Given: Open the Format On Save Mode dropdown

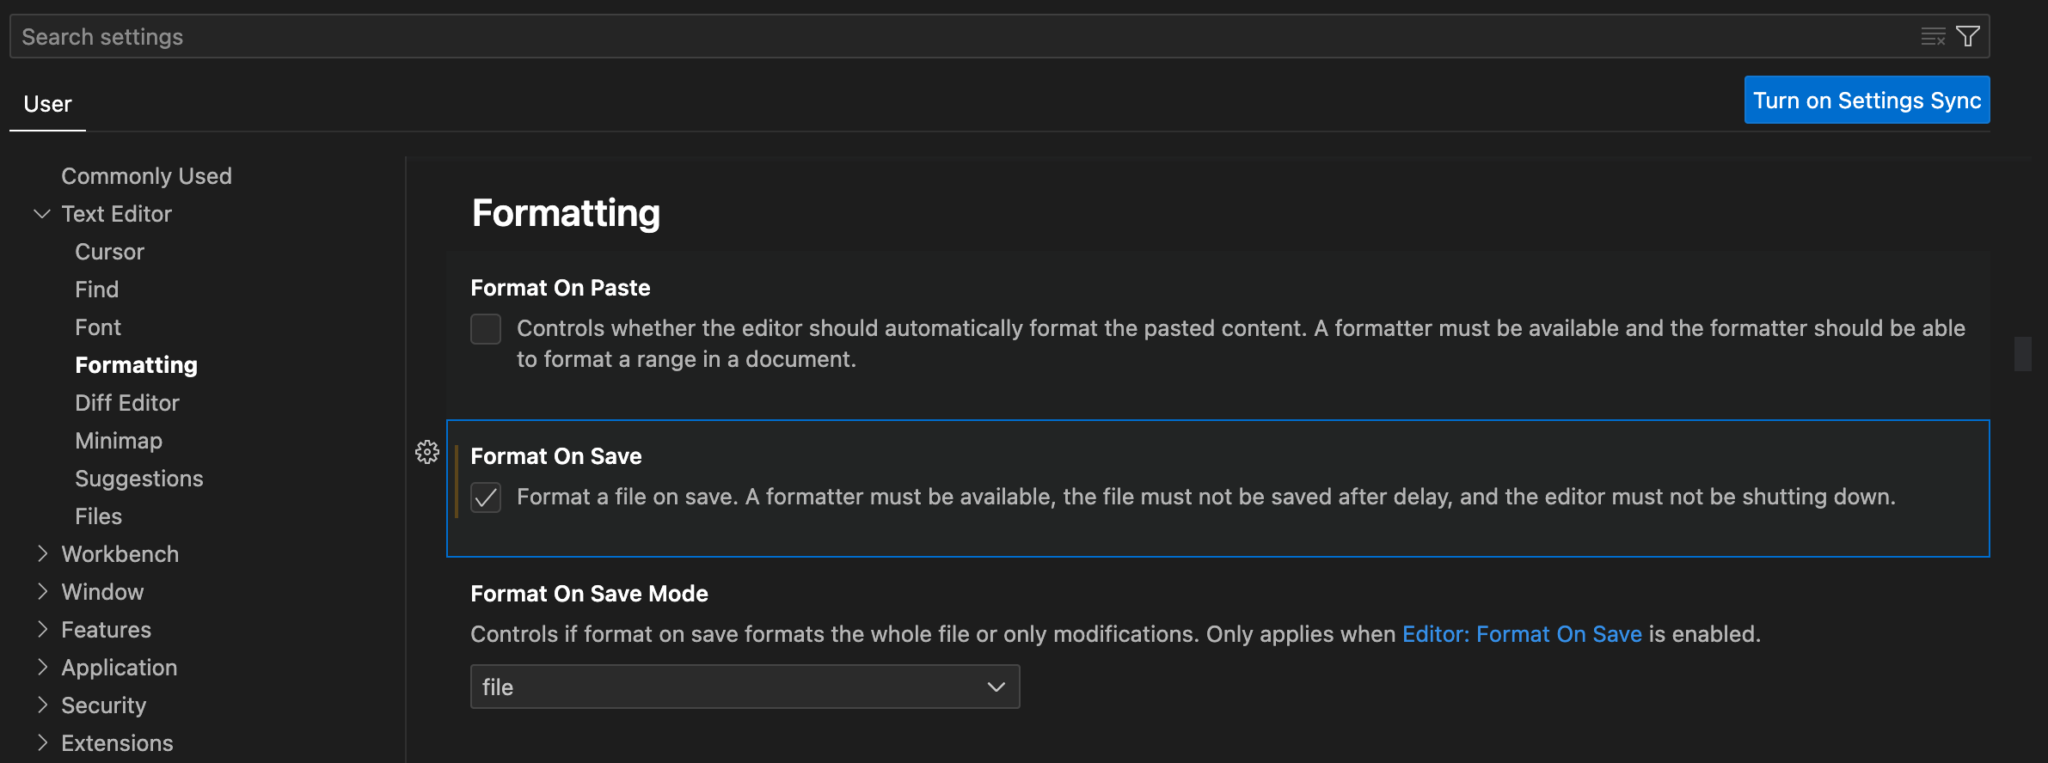Looking at the screenshot, I should click(744, 687).
